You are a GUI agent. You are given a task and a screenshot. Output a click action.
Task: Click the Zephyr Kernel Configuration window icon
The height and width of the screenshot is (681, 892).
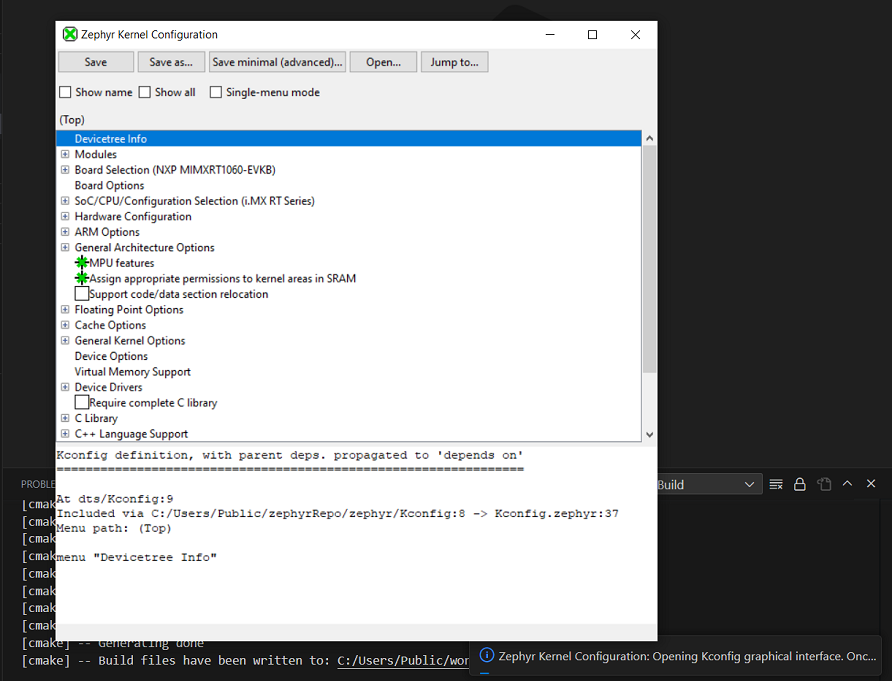(68, 34)
